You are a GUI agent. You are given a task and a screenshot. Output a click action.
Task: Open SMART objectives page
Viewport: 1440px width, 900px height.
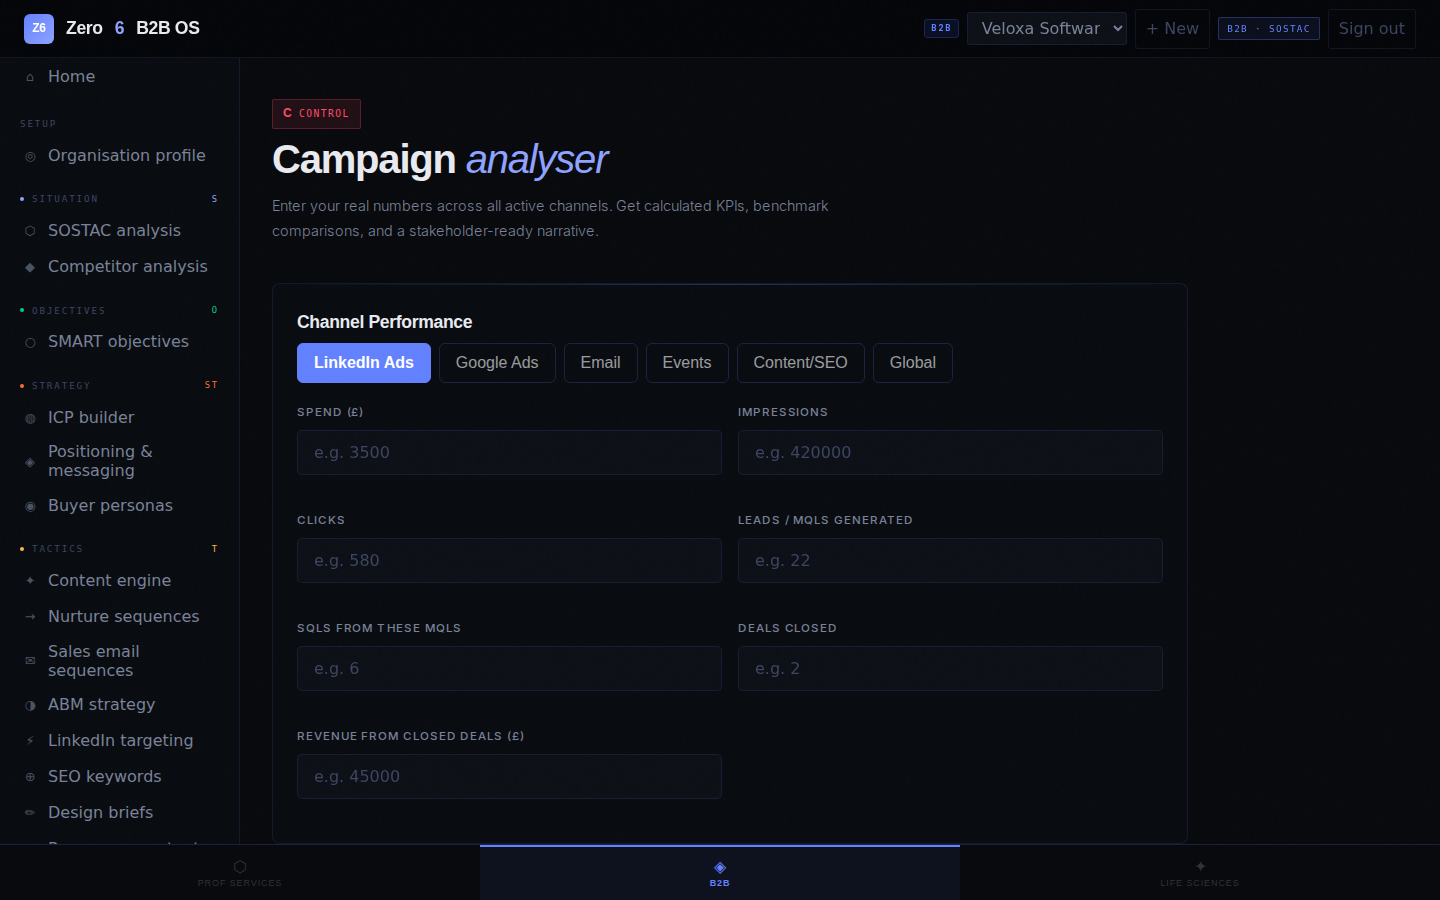[x=120, y=342]
